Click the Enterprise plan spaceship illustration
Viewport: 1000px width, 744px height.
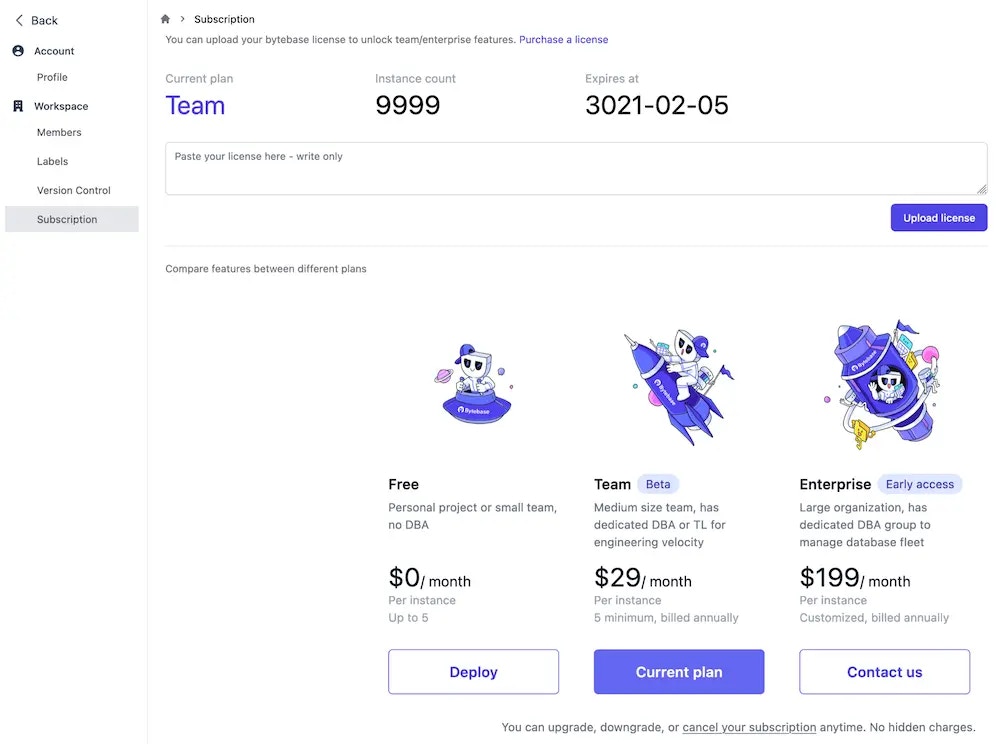(884, 384)
